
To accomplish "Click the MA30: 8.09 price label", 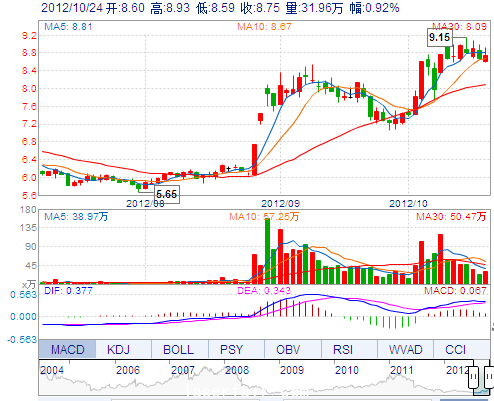I will (459, 27).
